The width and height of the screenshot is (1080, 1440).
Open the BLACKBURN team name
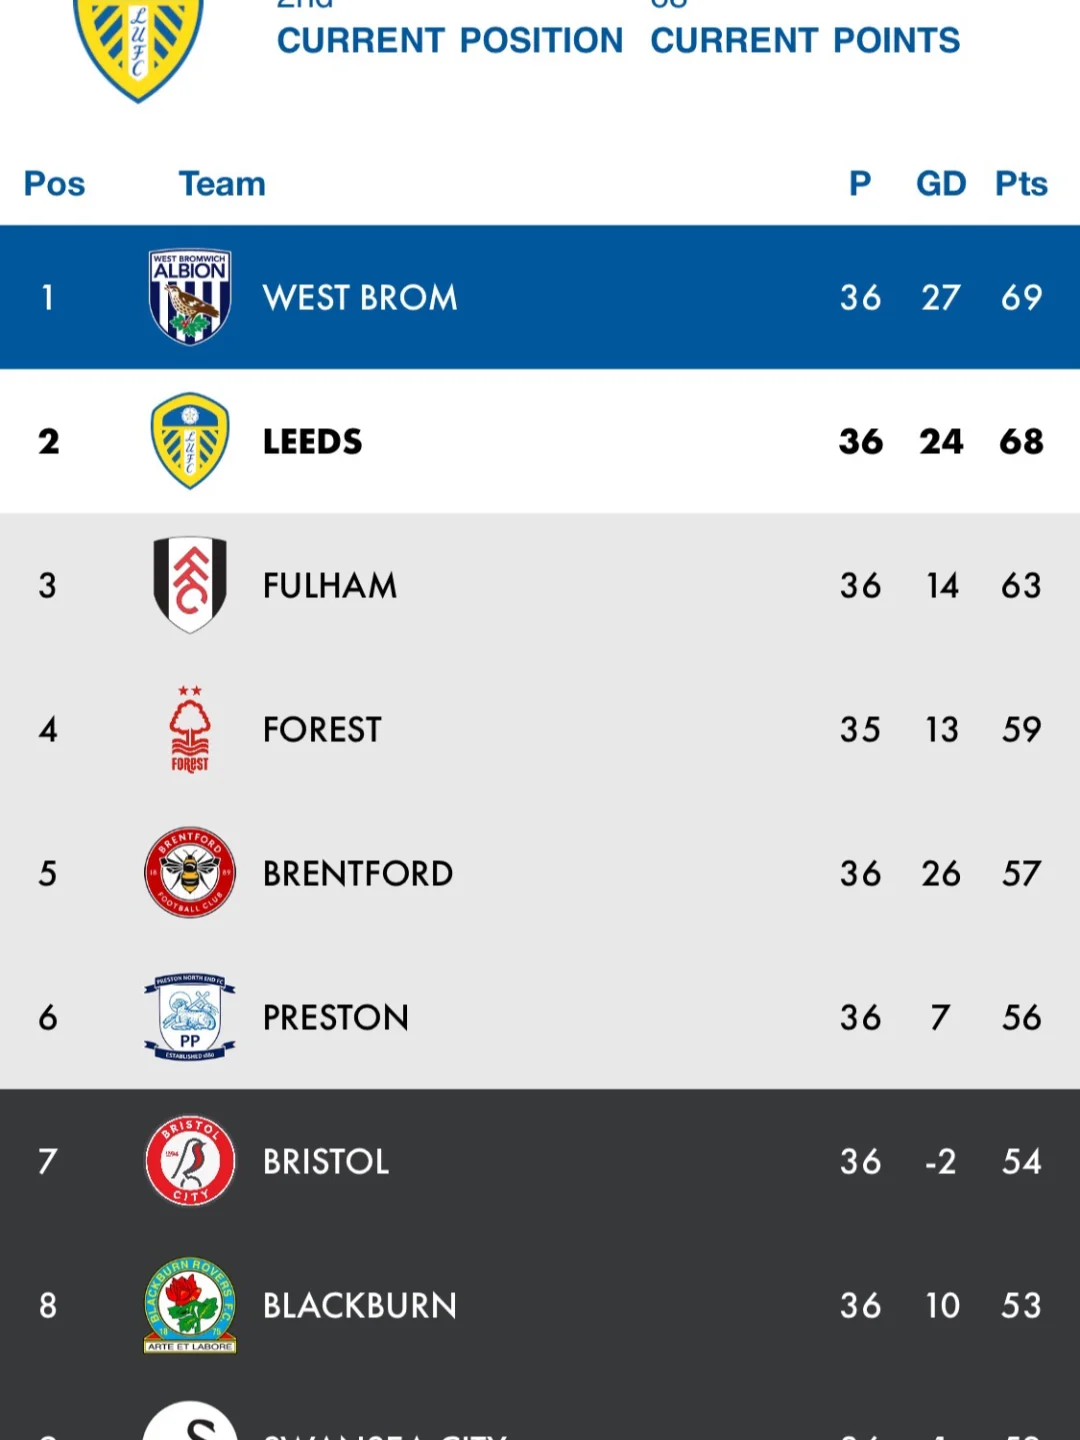pos(360,1305)
